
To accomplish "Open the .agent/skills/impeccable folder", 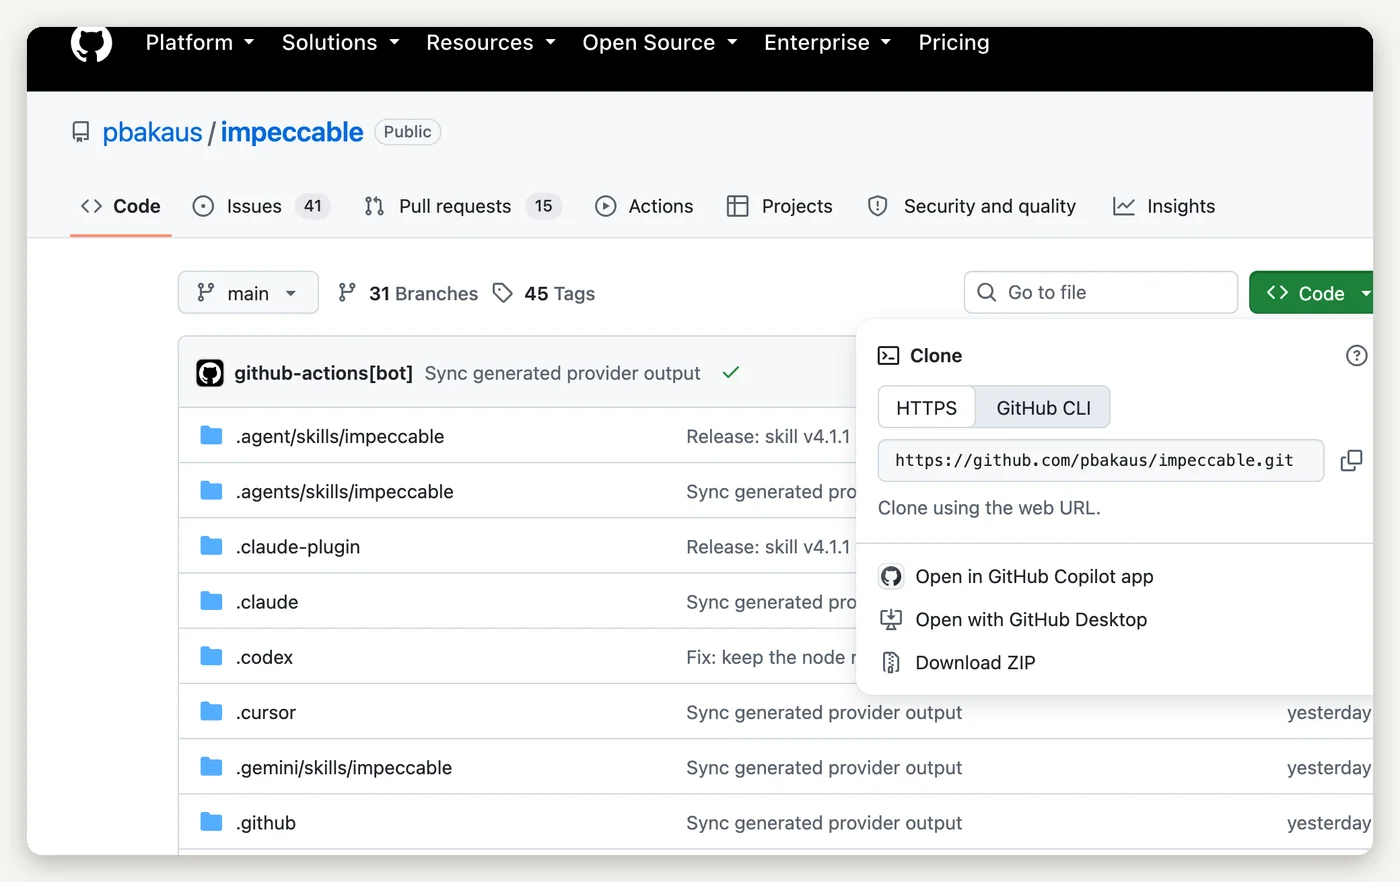I will tap(340, 436).
